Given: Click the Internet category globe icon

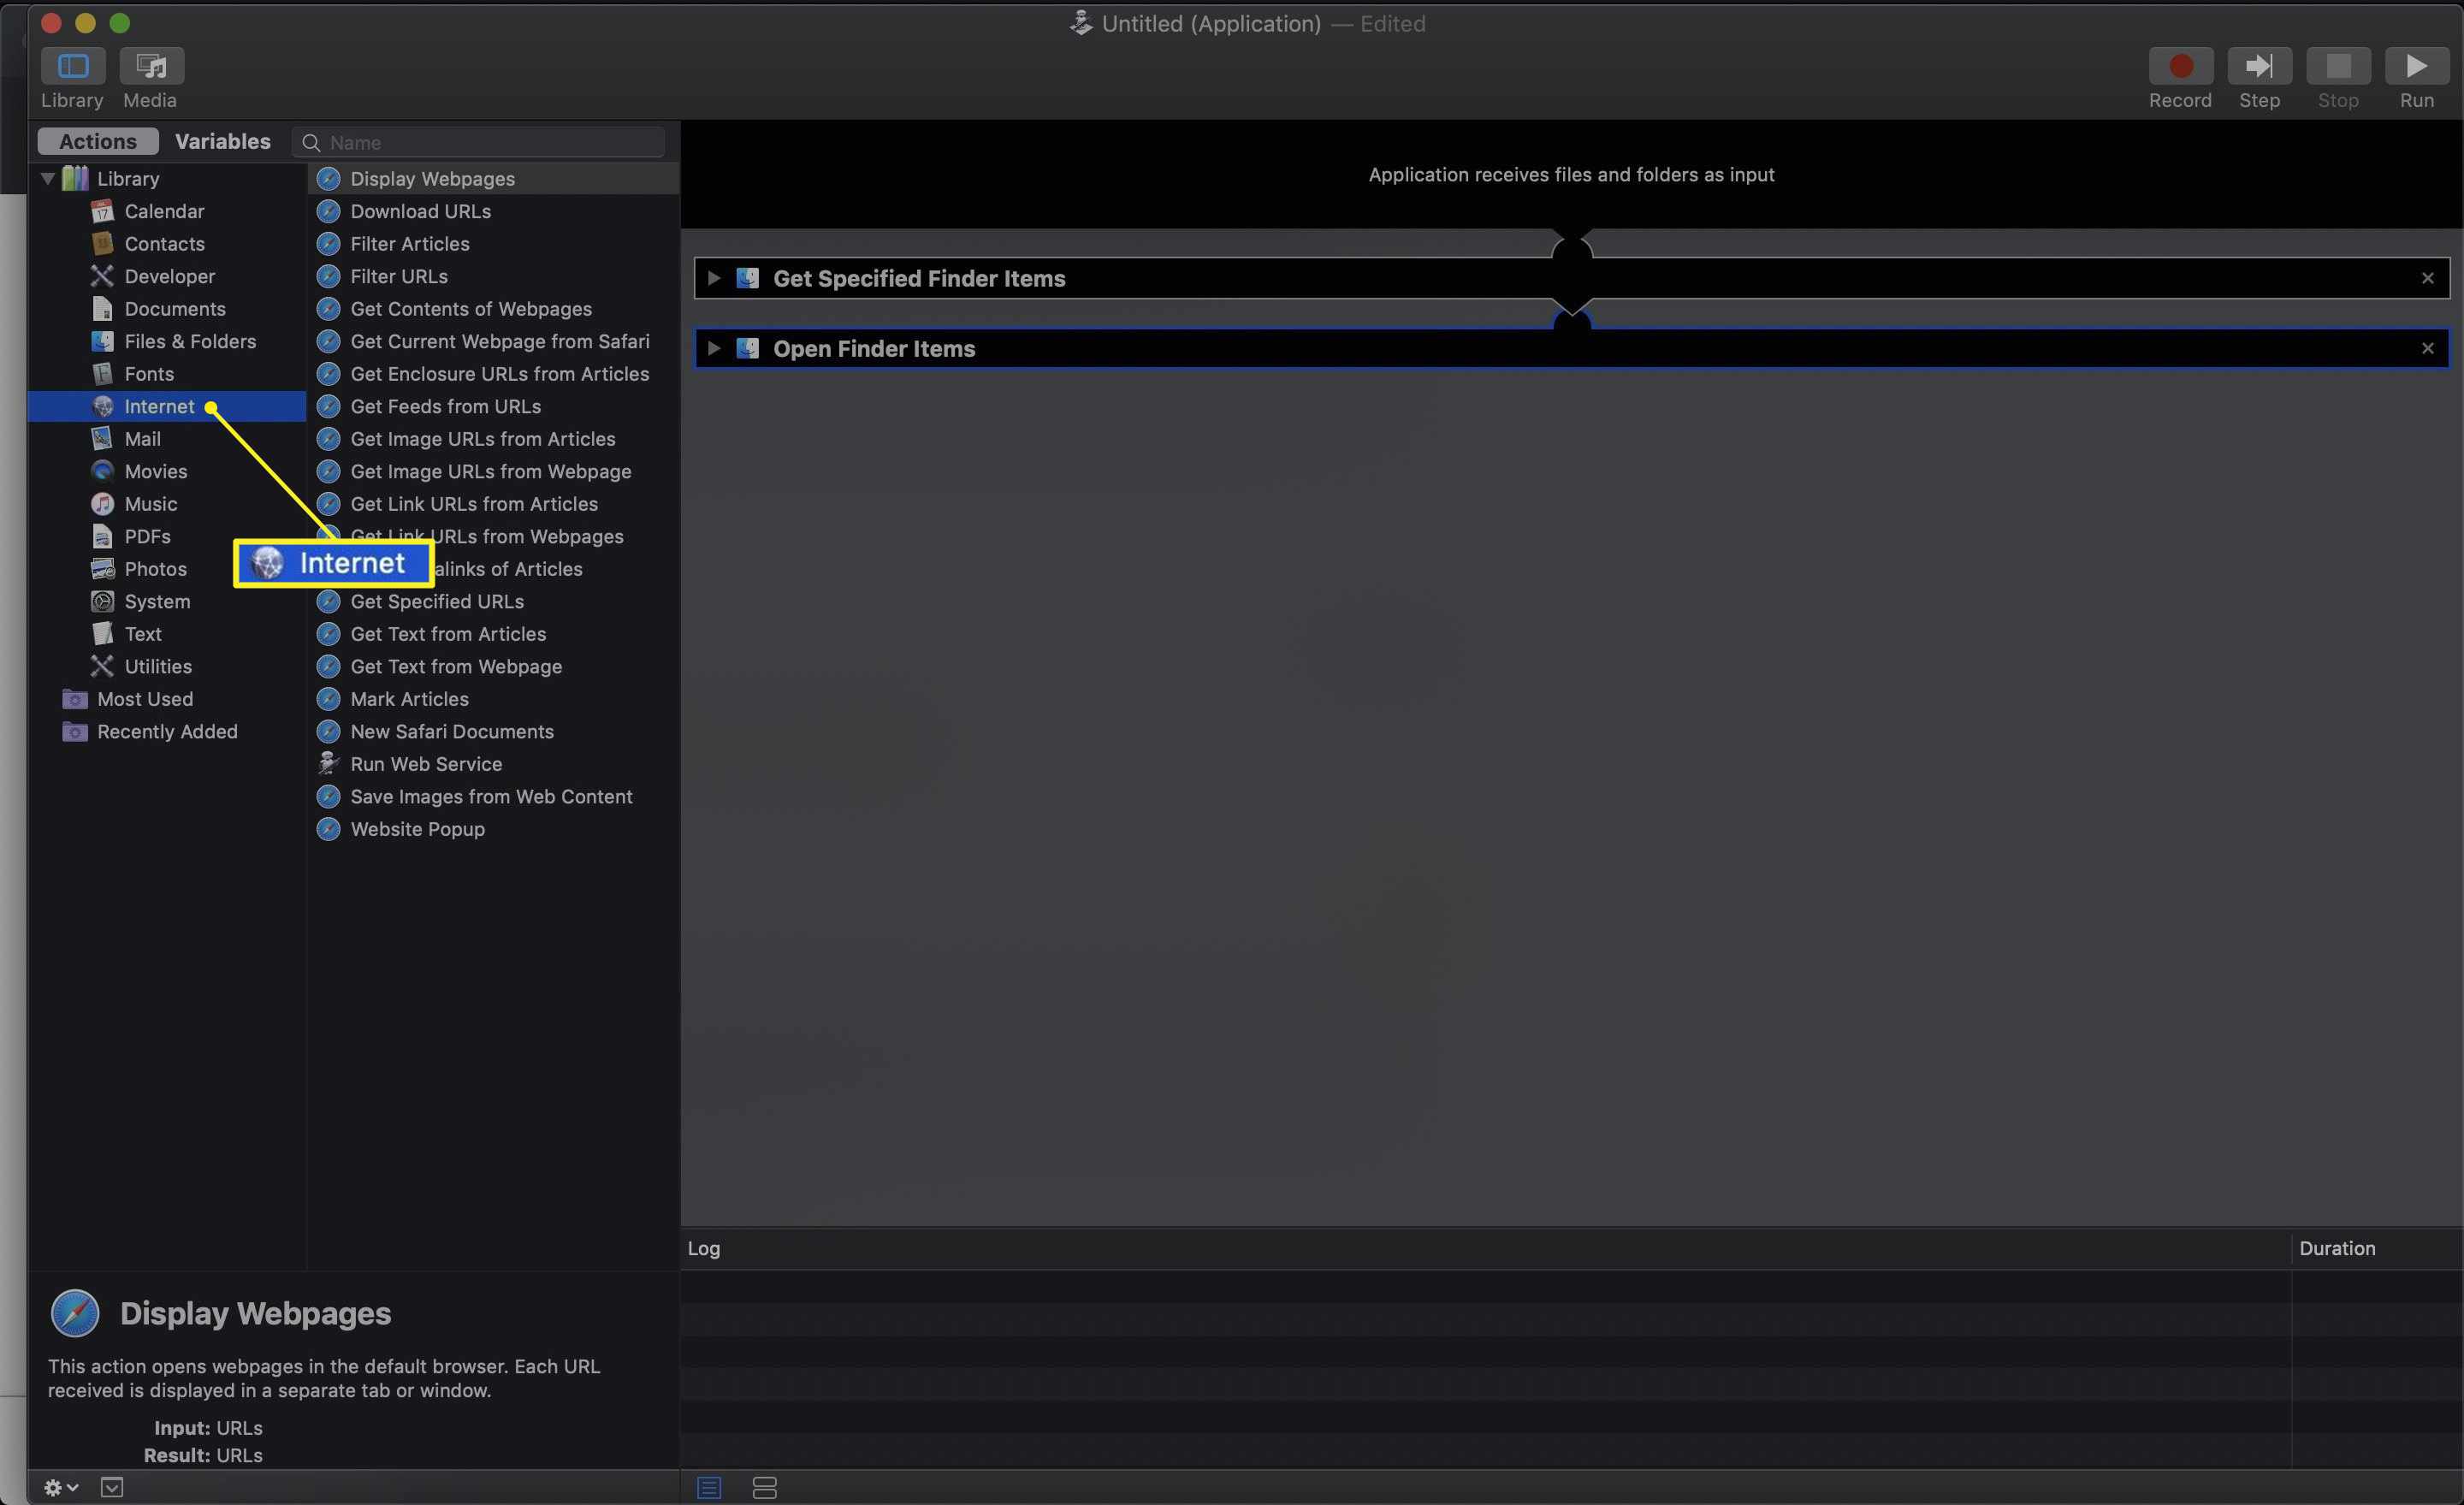Looking at the screenshot, I should [102, 405].
